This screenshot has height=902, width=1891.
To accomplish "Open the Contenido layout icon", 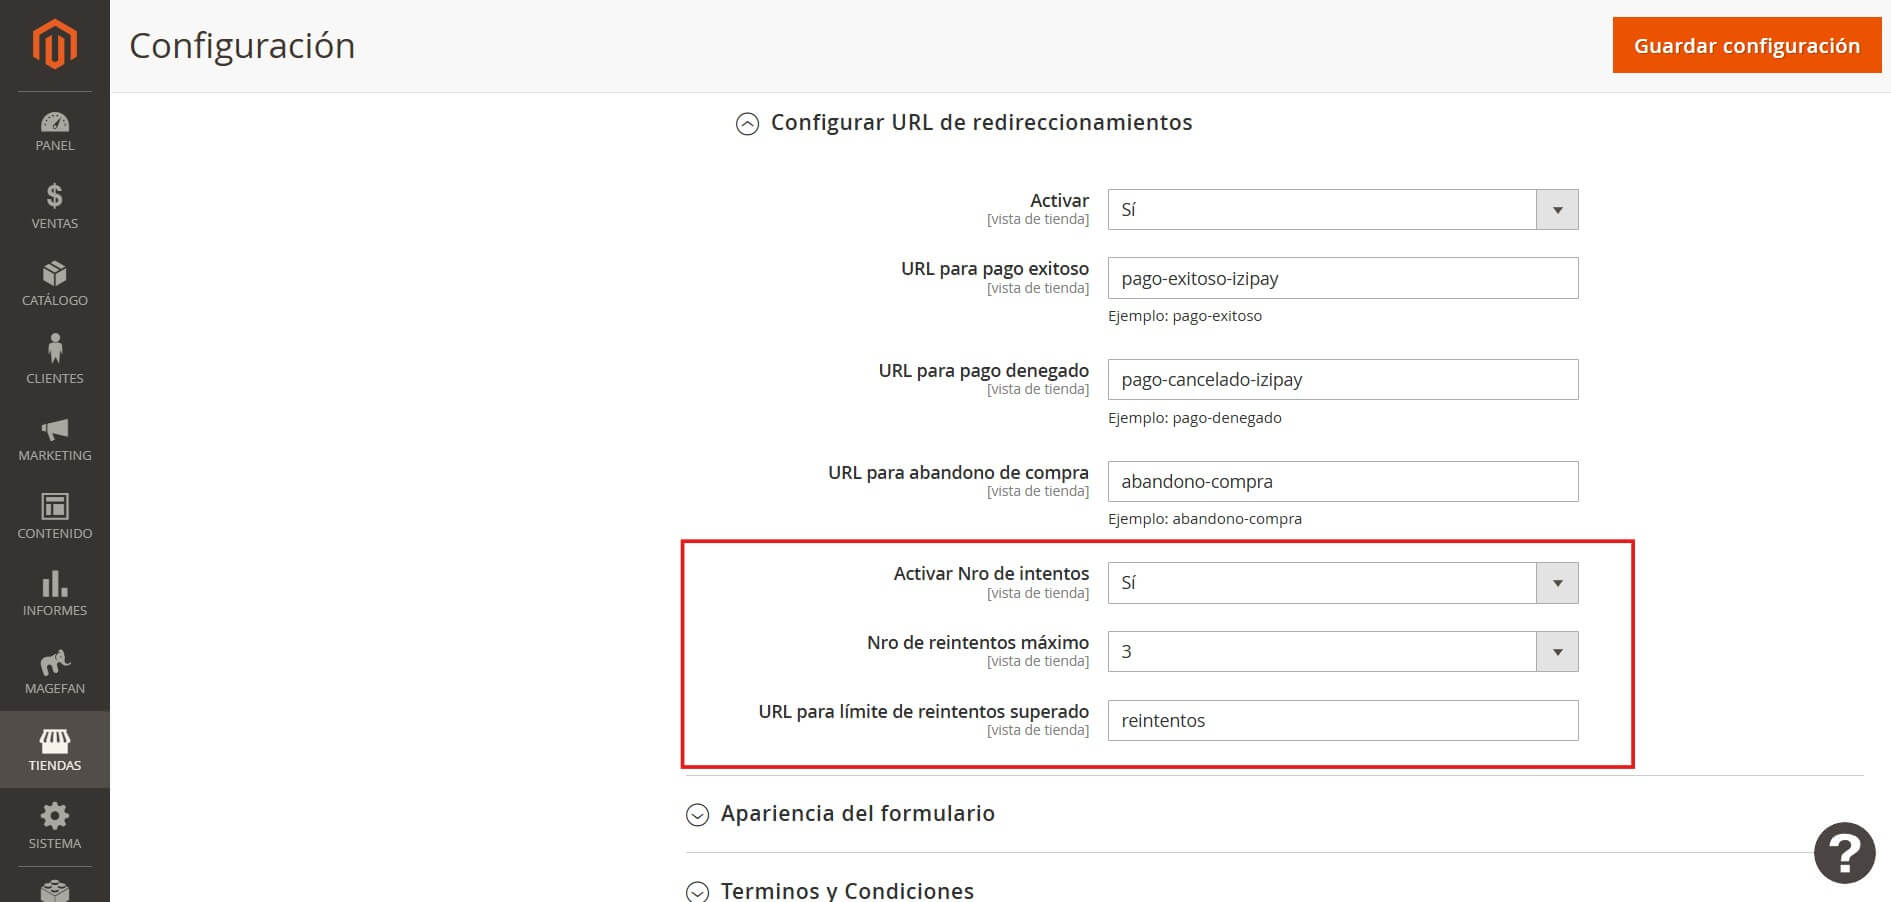I will coord(54,506).
